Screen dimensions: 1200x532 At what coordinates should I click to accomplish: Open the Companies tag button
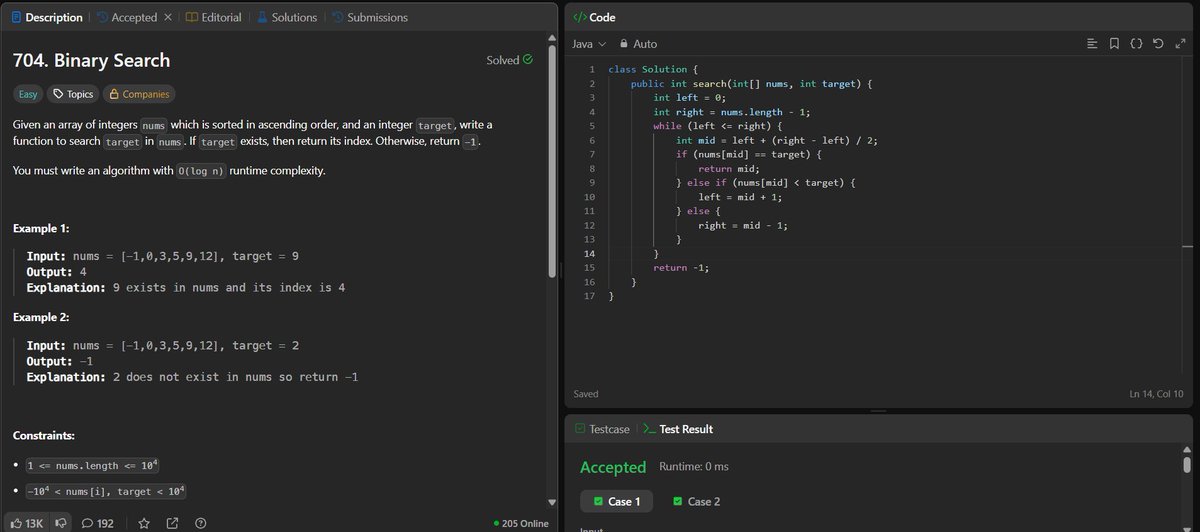138,94
